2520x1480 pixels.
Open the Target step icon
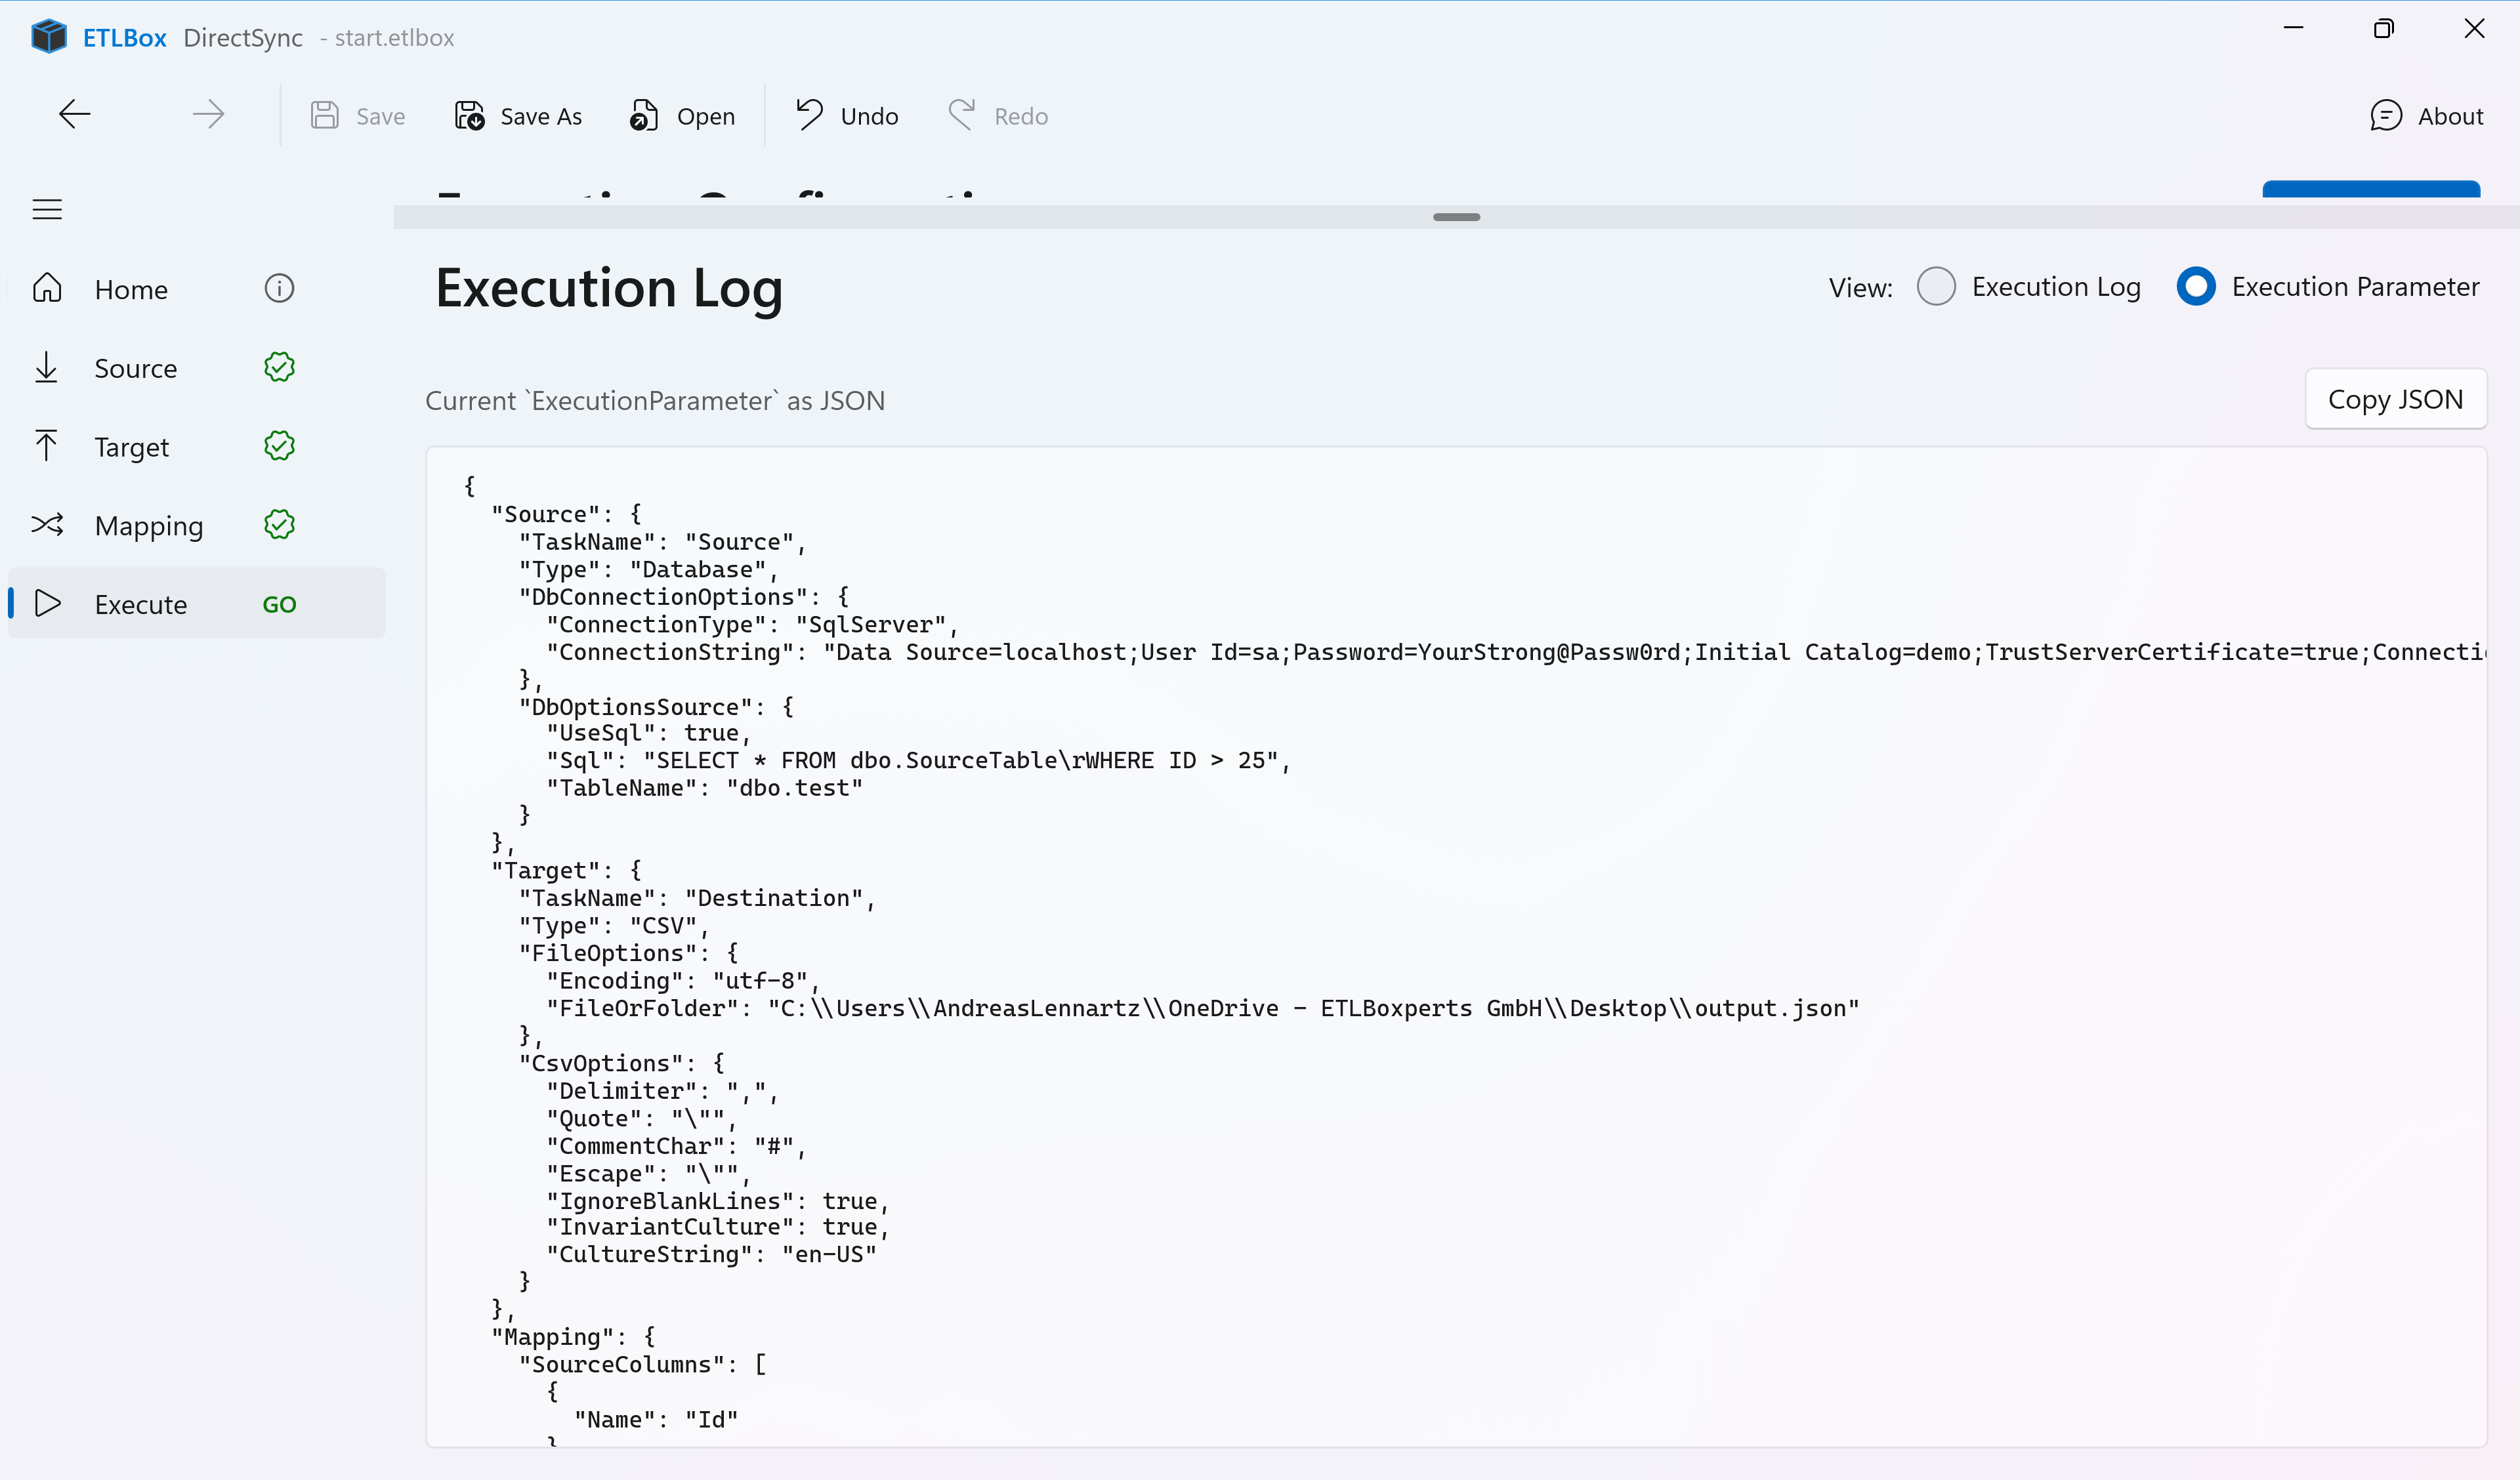click(47, 445)
